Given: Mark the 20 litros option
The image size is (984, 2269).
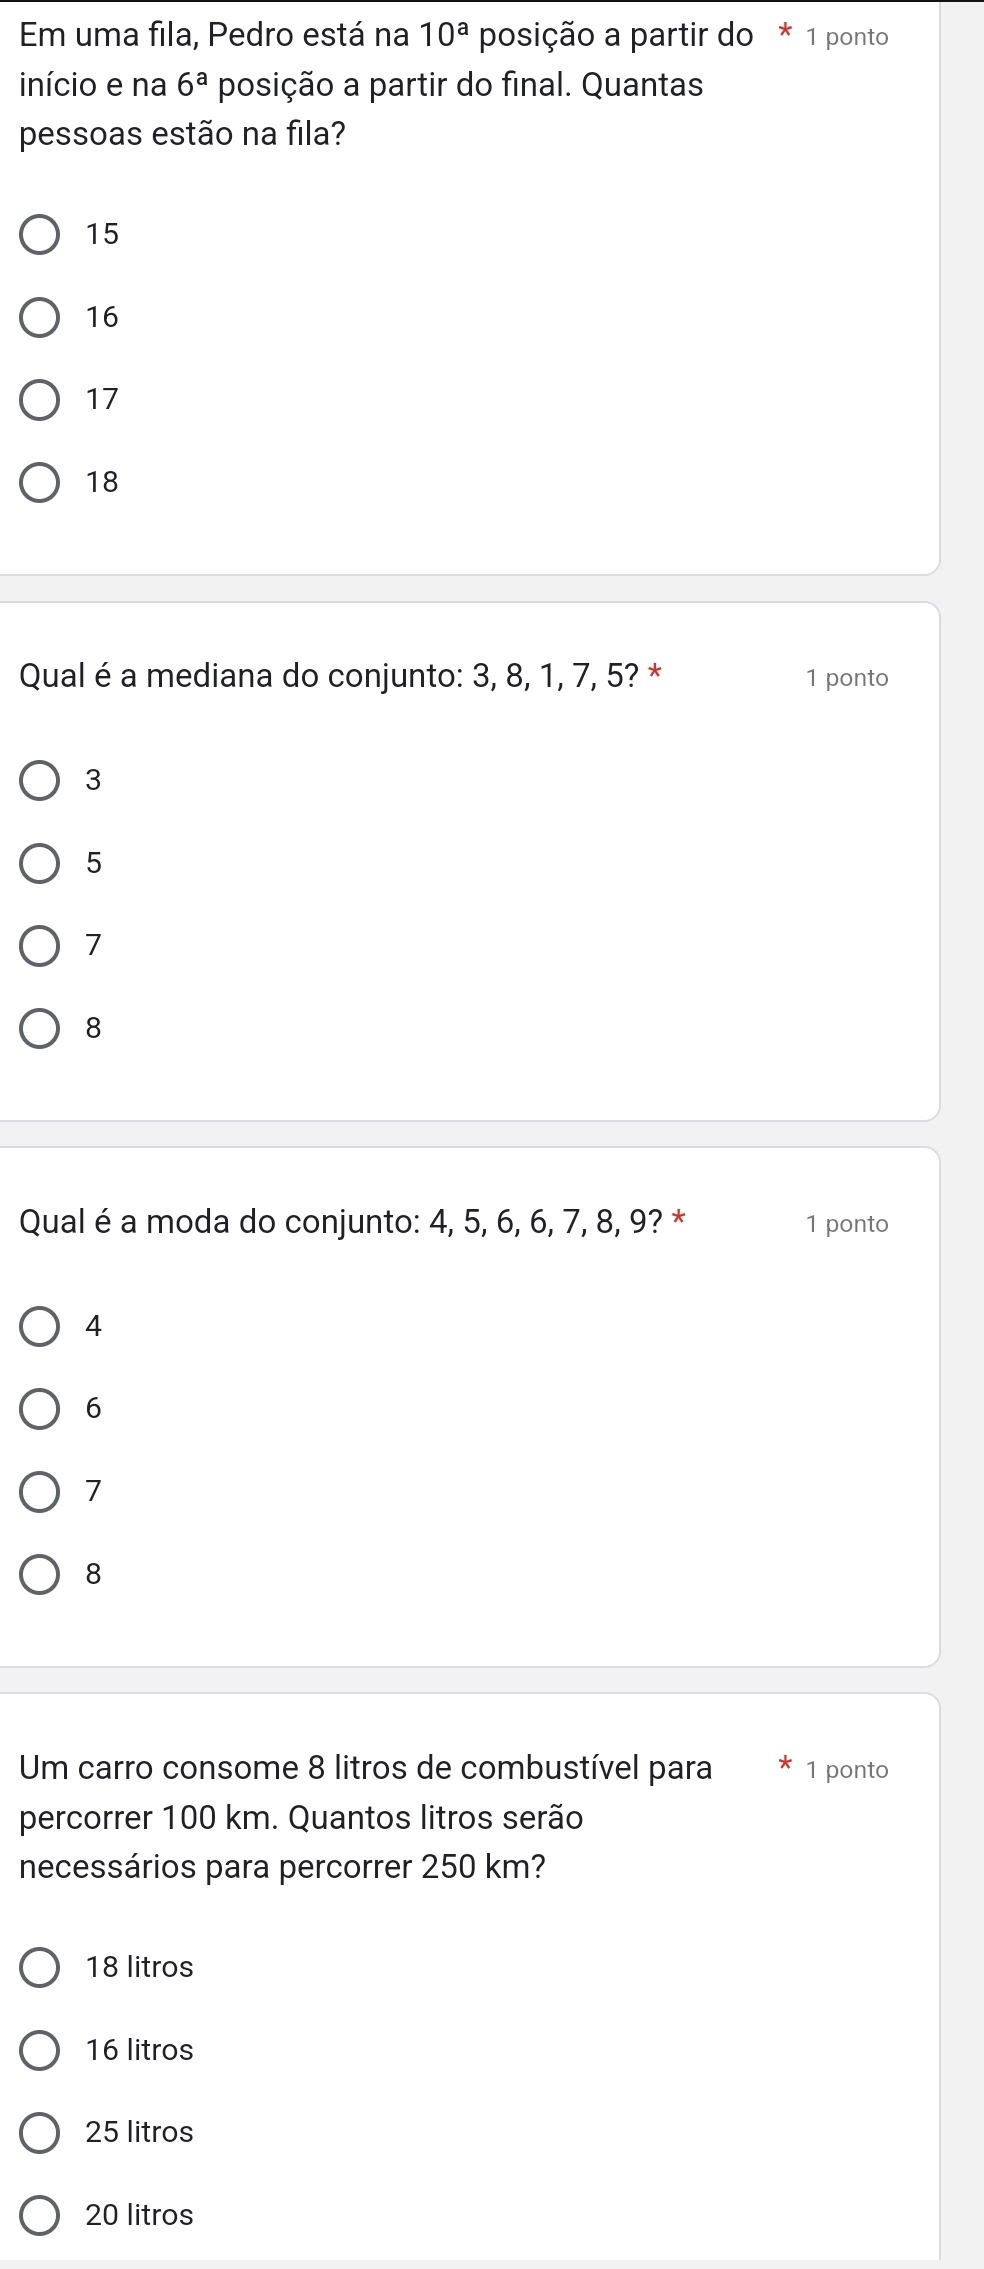Looking at the screenshot, I should (x=40, y=2216).
